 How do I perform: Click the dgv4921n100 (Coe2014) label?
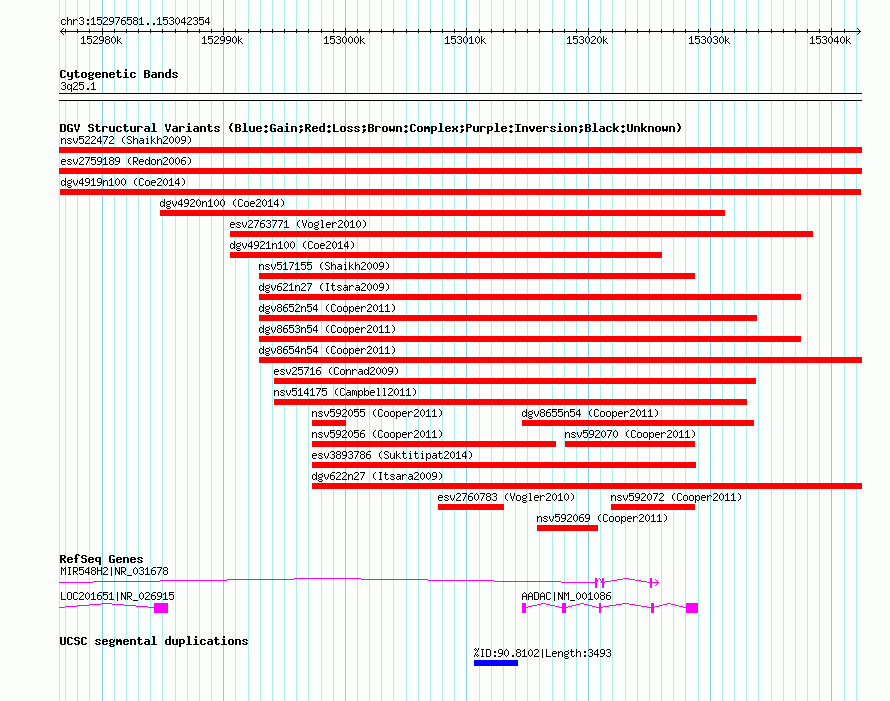[x=292, y=245]
